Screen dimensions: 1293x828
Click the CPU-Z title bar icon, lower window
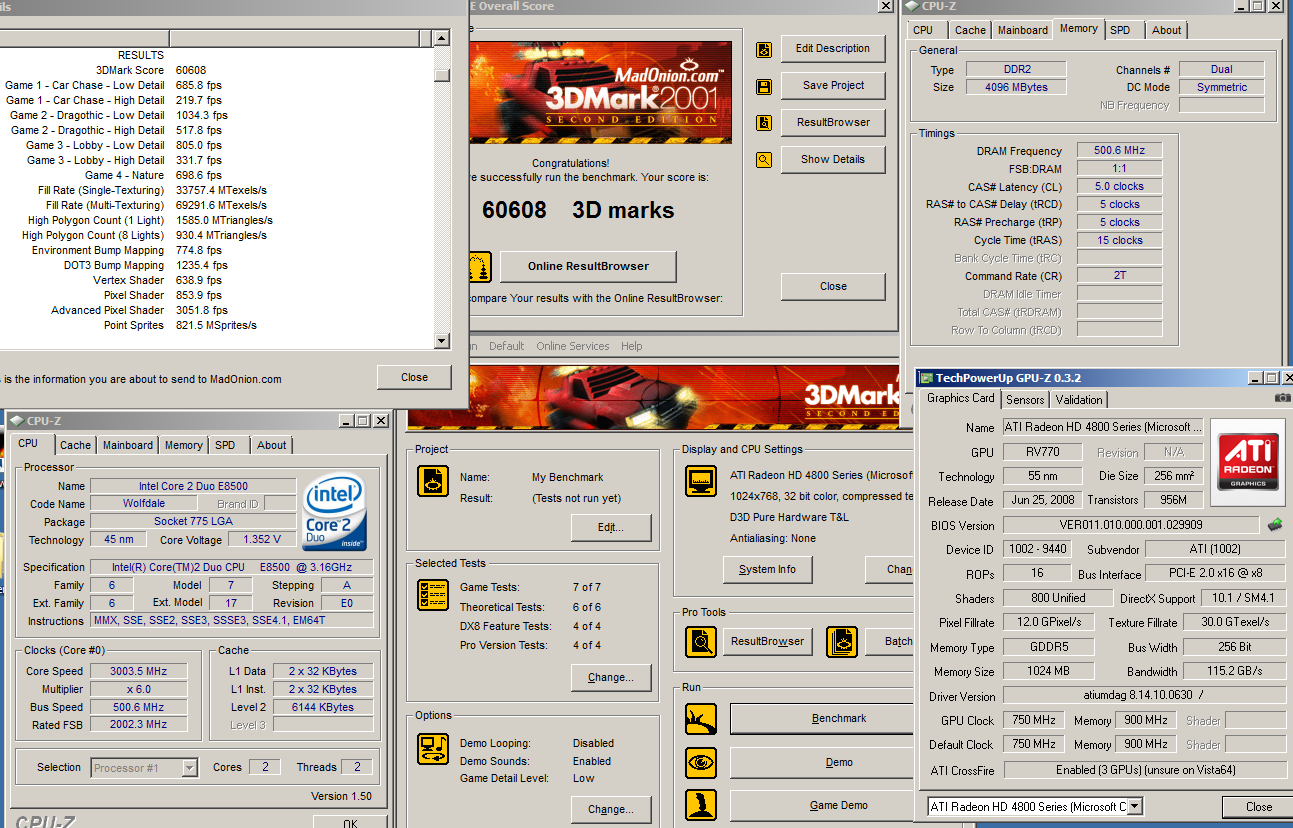click(17, 421)
